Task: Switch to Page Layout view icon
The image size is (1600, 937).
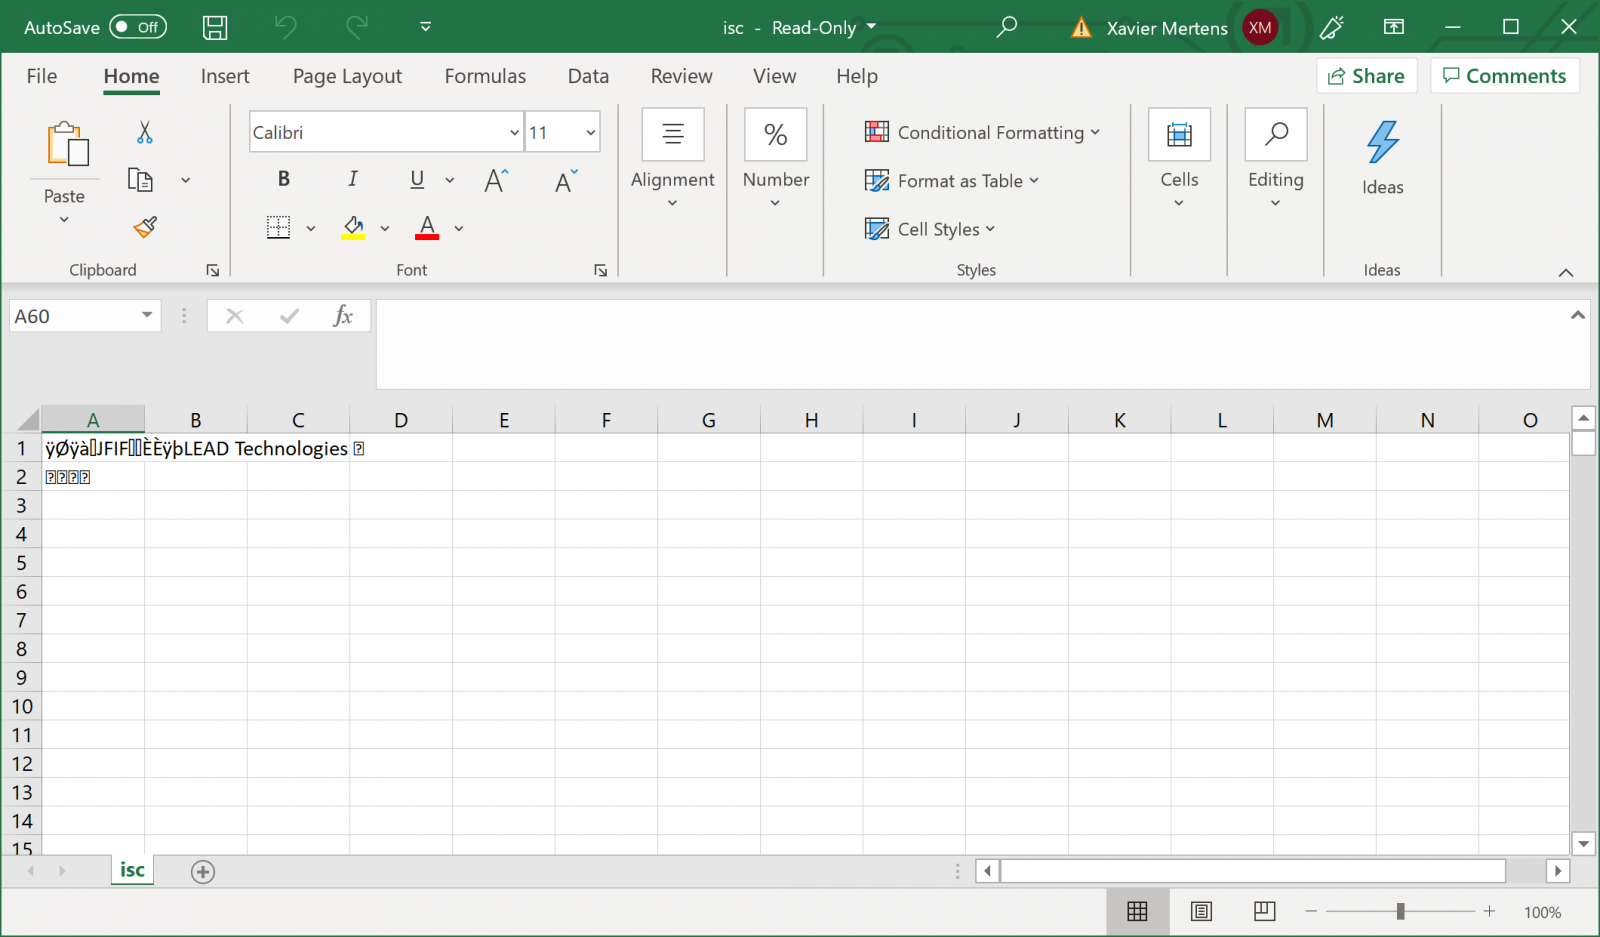Action: pyautogui.click(x=1201, y=911)
